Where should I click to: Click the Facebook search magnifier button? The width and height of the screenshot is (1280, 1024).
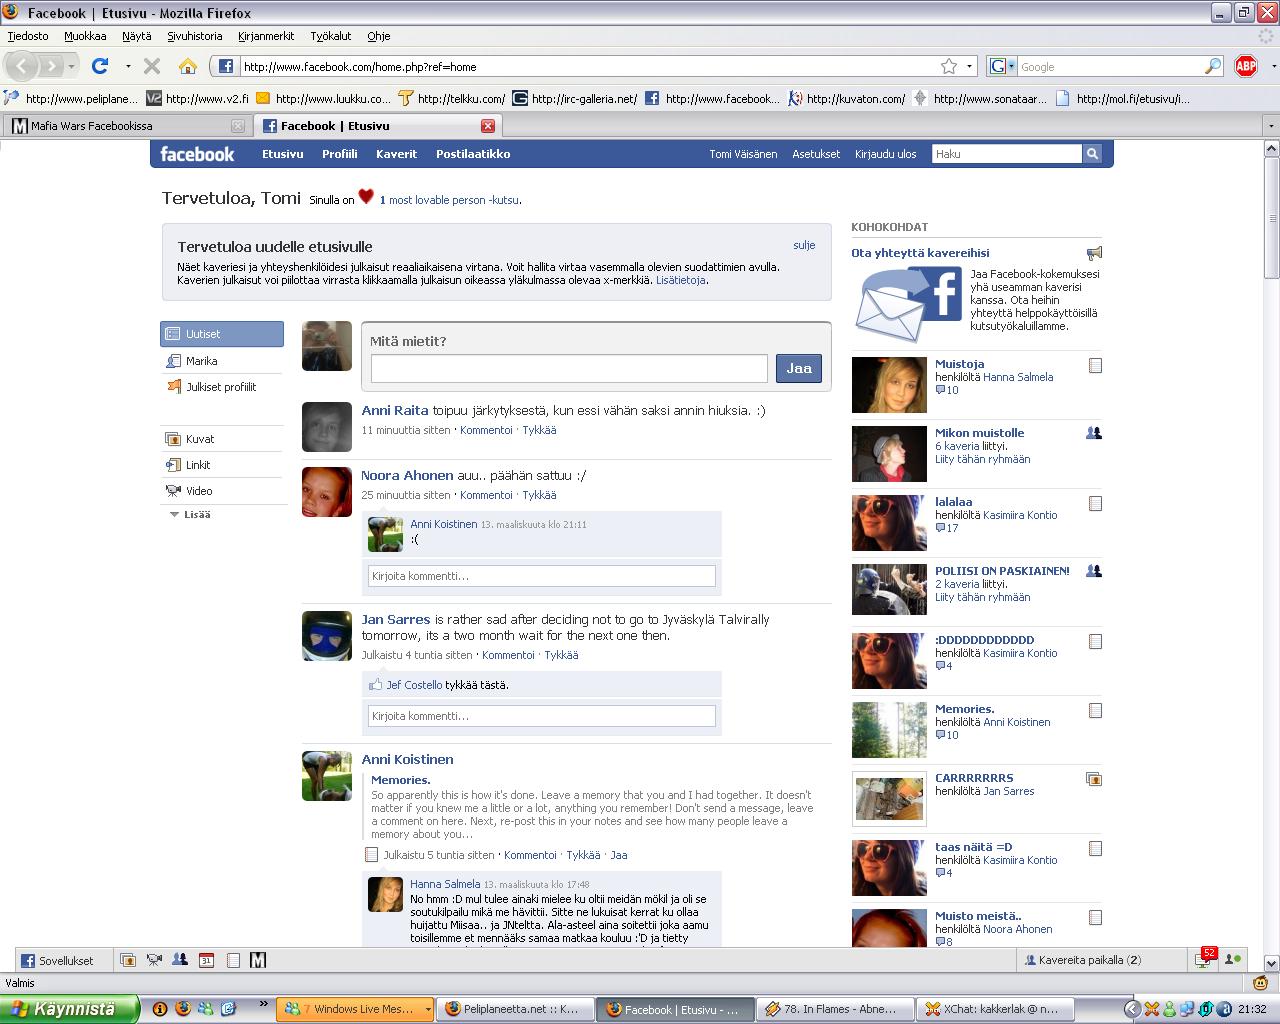pos(1092,154)
